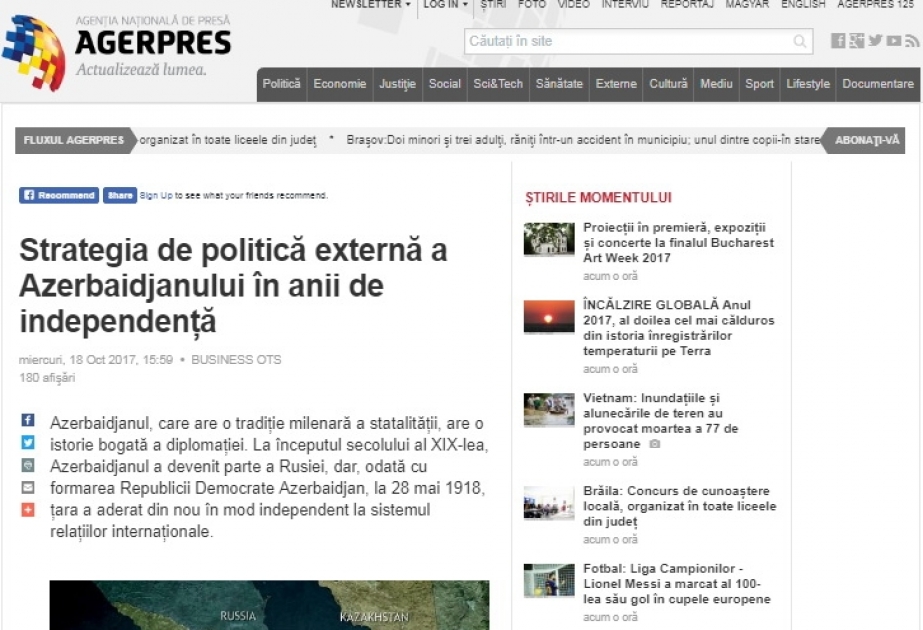The image size is (923, 630).
Task: Open the Google Plus icon in header
Action: tap(856, 41)
